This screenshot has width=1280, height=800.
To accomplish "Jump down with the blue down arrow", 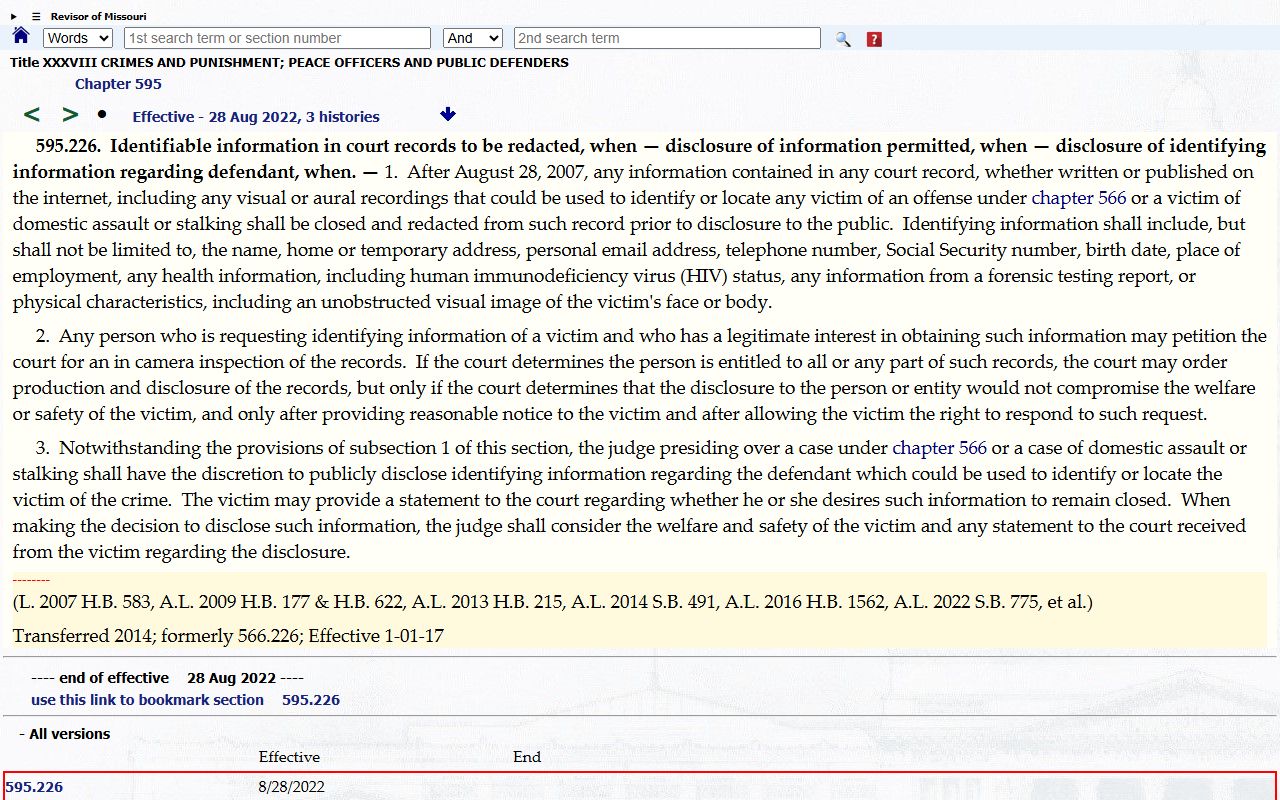I will pos(448,115).
